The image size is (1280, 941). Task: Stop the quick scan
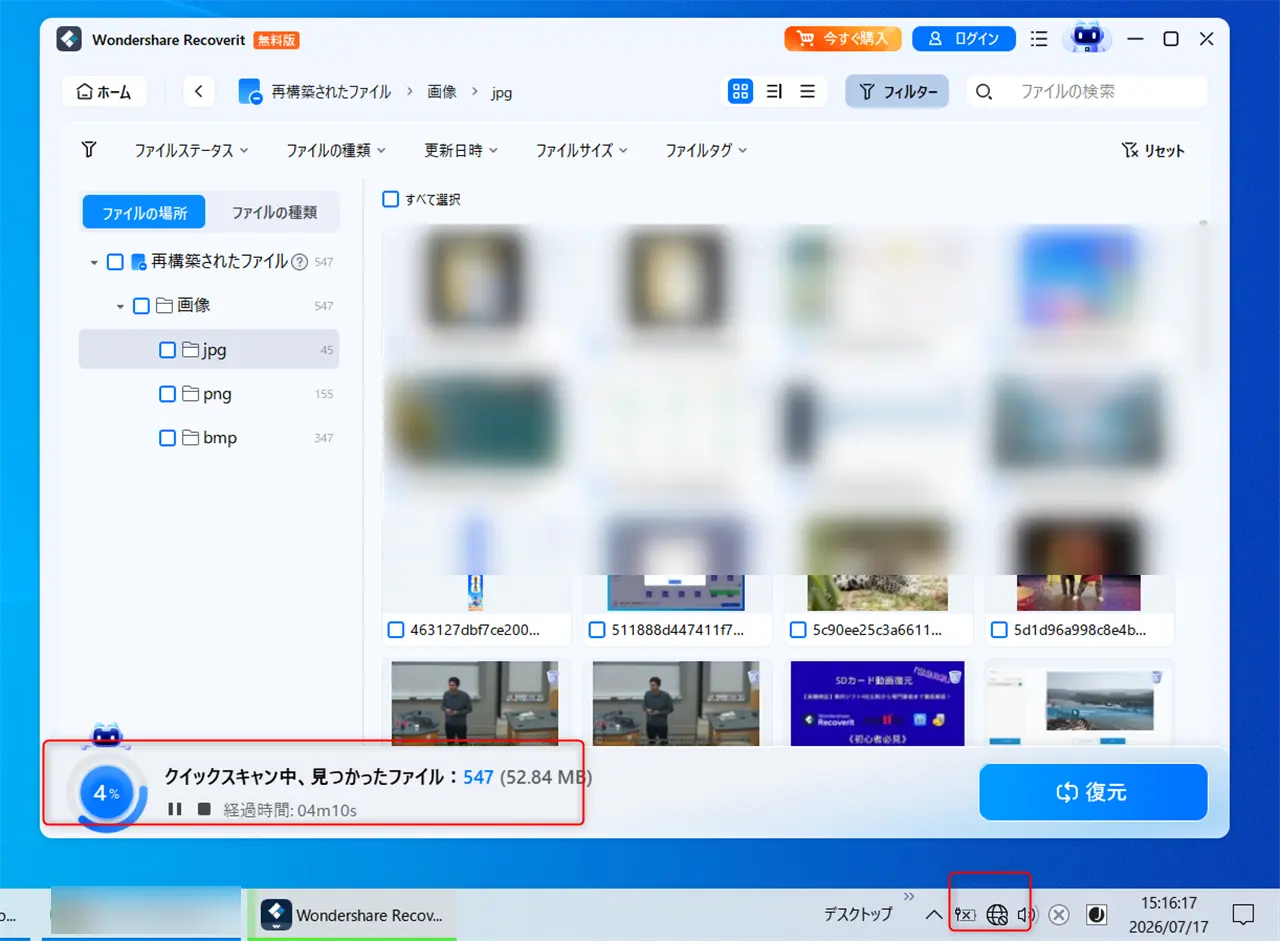click(x=204, y=809)
